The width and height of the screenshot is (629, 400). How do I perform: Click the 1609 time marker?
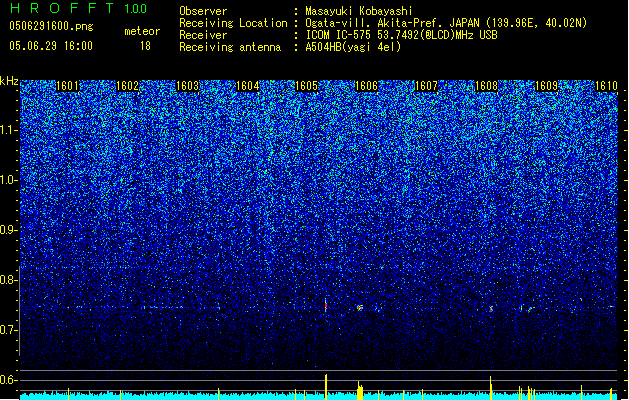click(x=546, y=86)
